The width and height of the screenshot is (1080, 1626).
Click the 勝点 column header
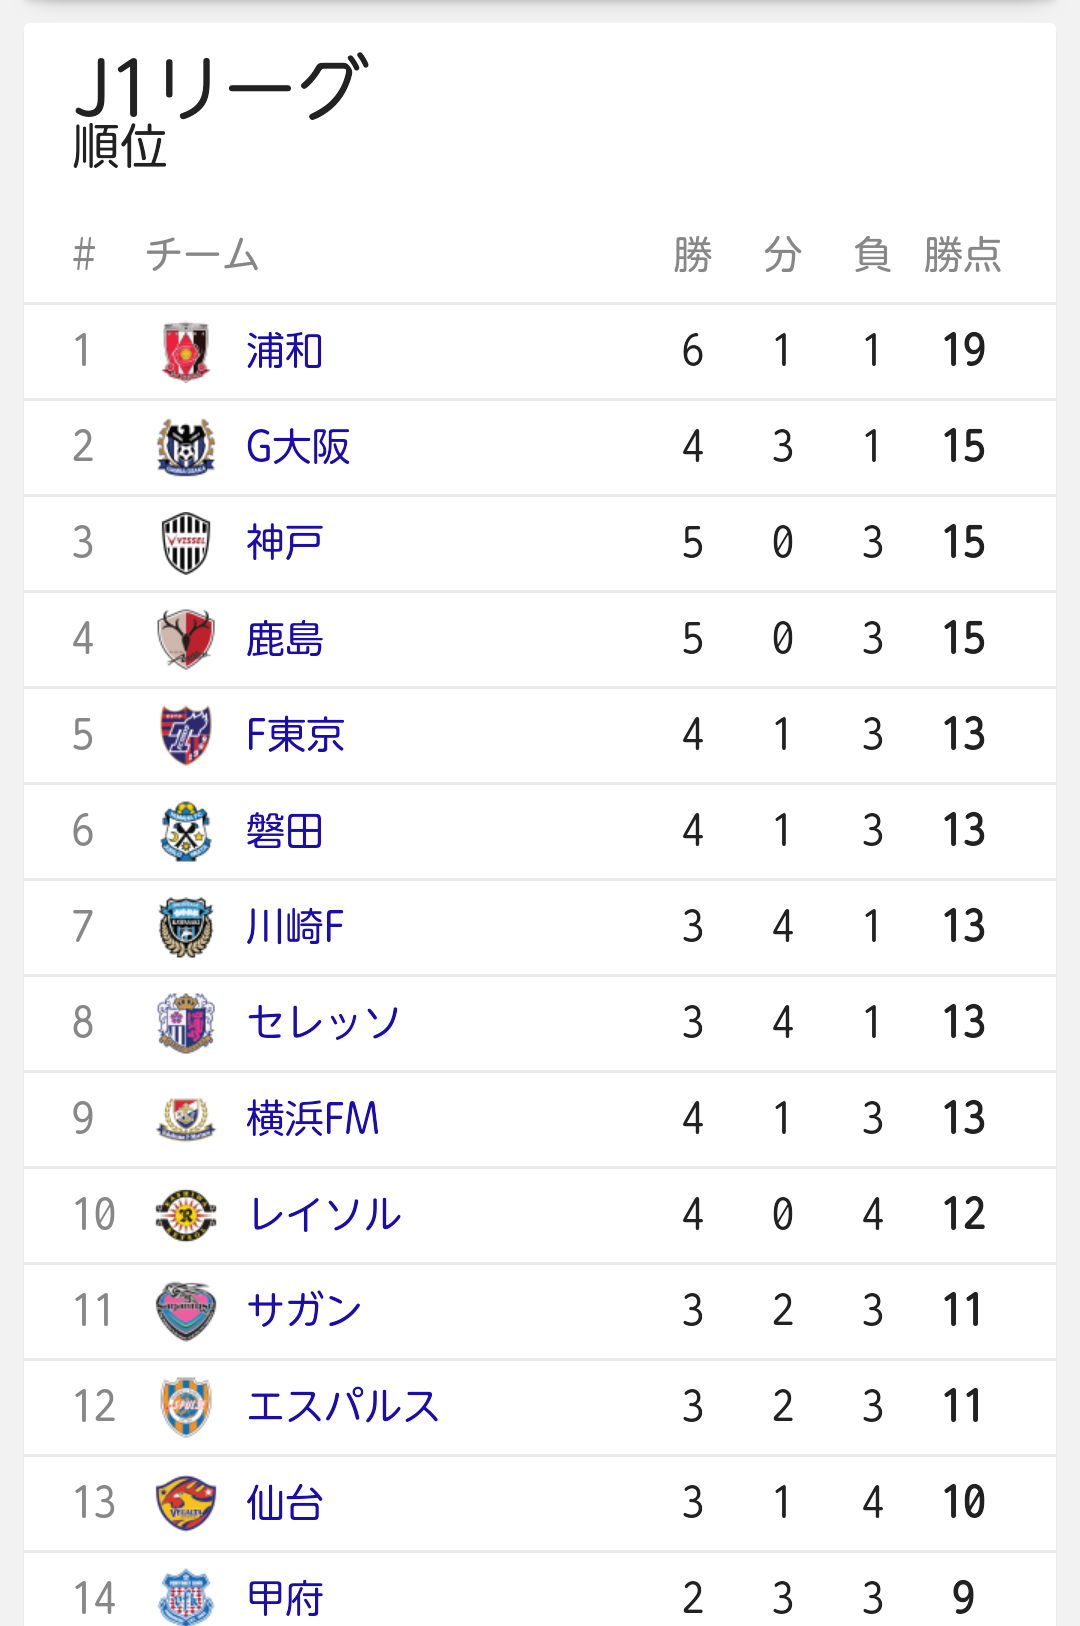(x=963, y=255)
